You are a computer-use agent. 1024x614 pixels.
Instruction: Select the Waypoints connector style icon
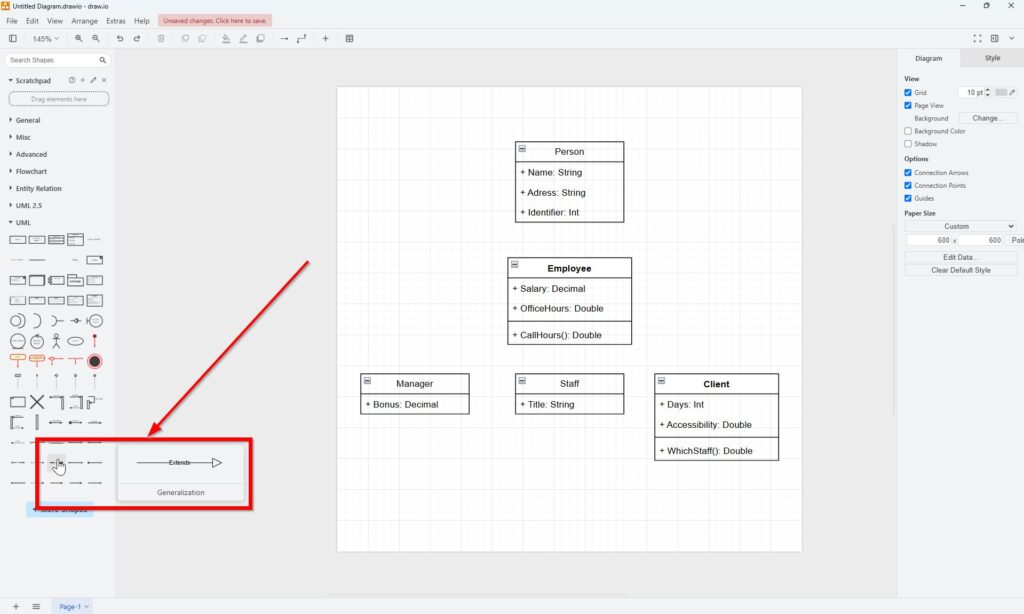click(x=301, y=38)
